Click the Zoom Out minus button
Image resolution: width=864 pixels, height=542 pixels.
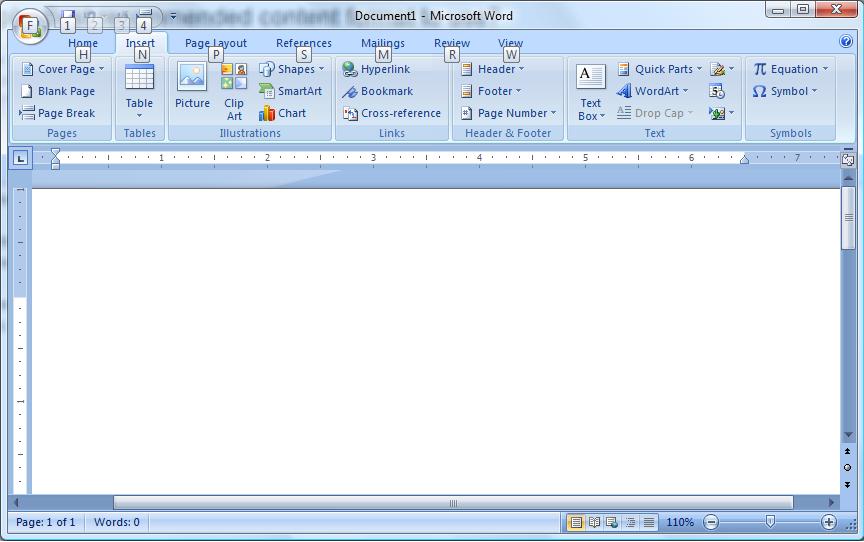coord(711,522)
